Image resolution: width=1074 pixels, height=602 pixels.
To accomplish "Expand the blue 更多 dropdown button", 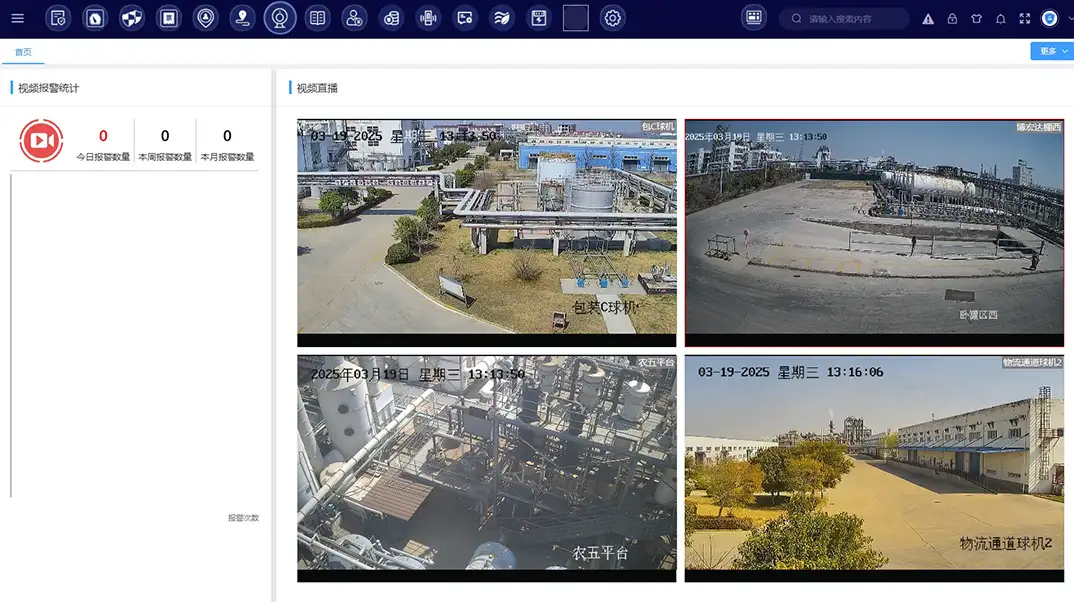I will [1053, 51].
